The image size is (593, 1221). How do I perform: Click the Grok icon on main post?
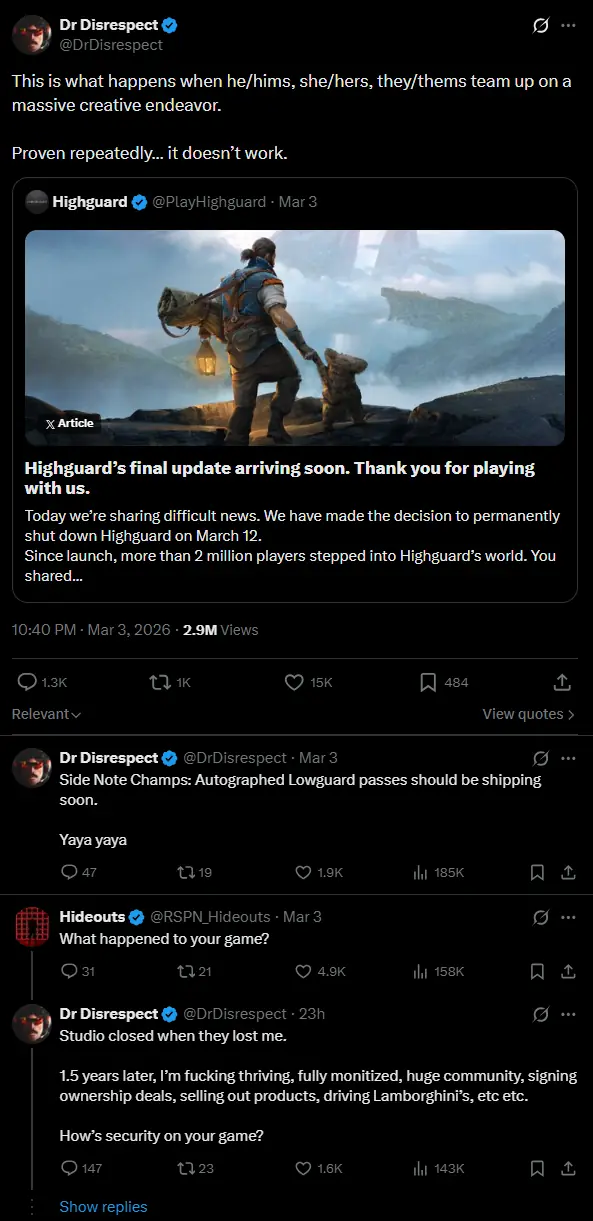point(541,26)
